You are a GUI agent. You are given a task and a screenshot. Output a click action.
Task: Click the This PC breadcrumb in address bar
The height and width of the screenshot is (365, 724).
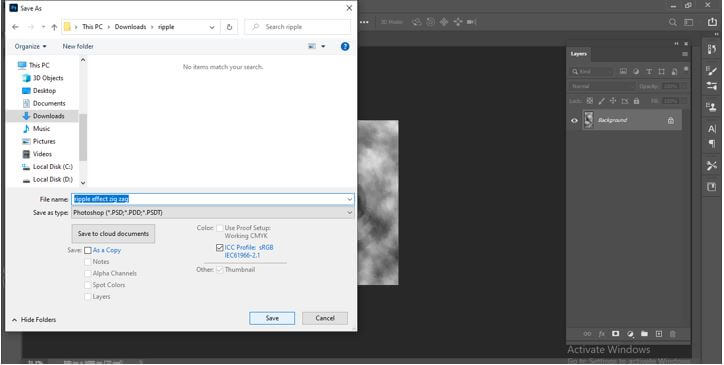coord(92,27)
